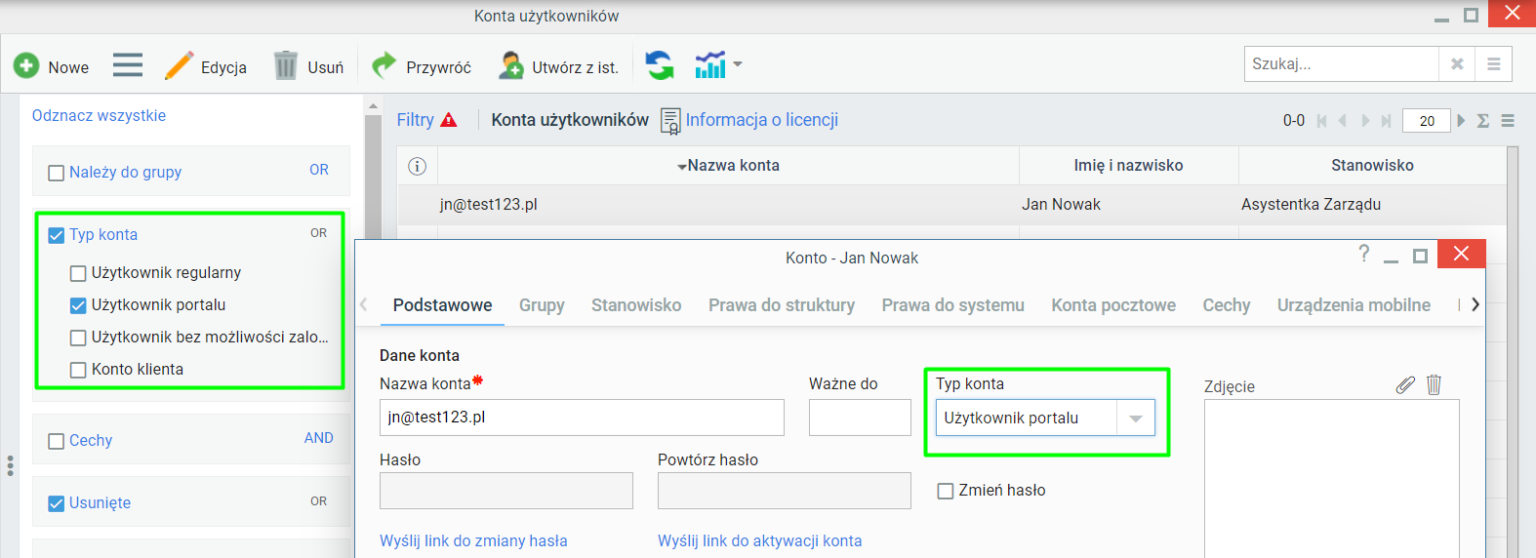Toggle the Cechy filter checkbox
The height and width of the screenshot is (558, 1536).
56,441
